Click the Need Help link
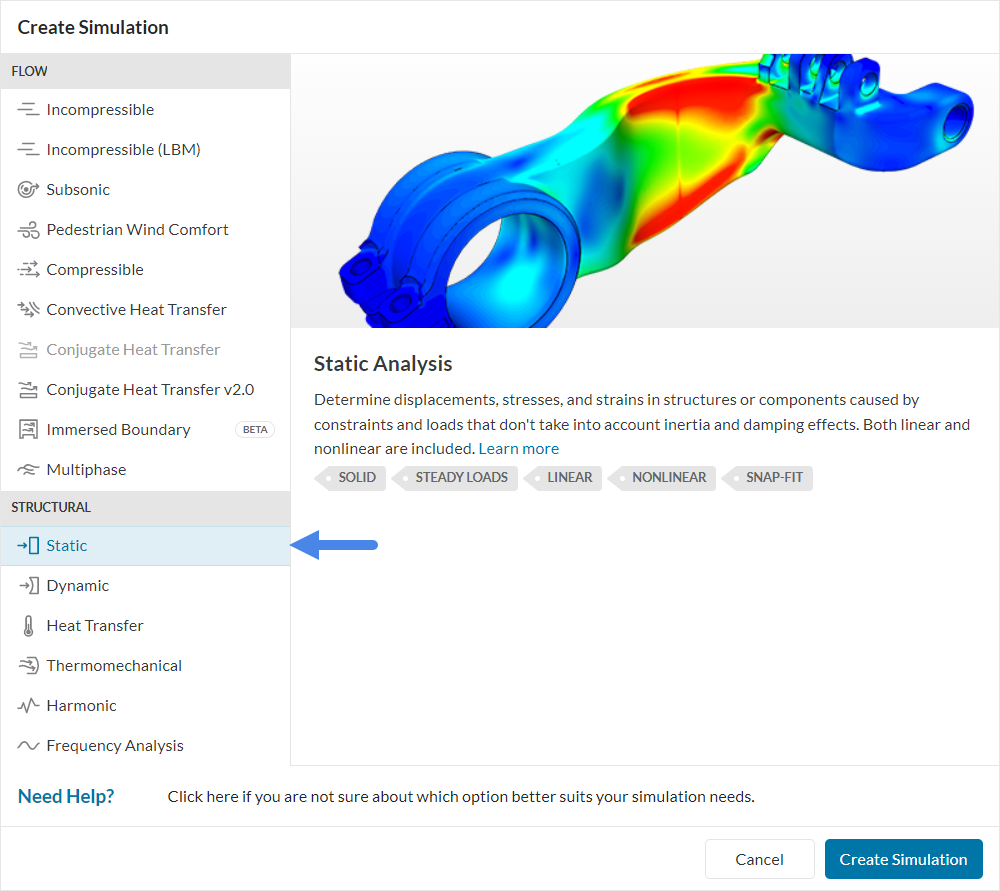 point(66,796)
